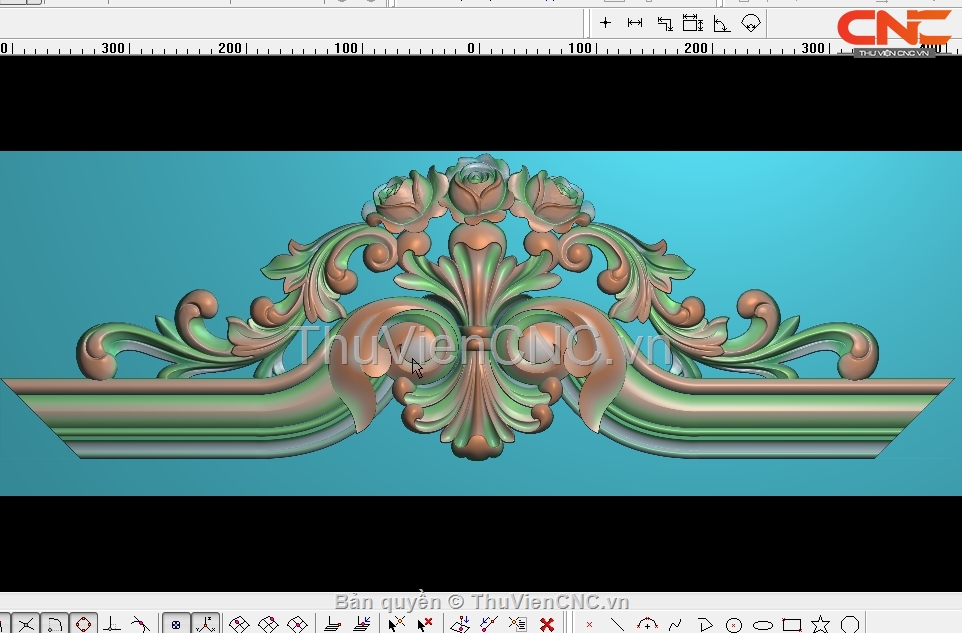Click the width and height dimension tool
The image size is (962, 633).
tap(692, 22)
